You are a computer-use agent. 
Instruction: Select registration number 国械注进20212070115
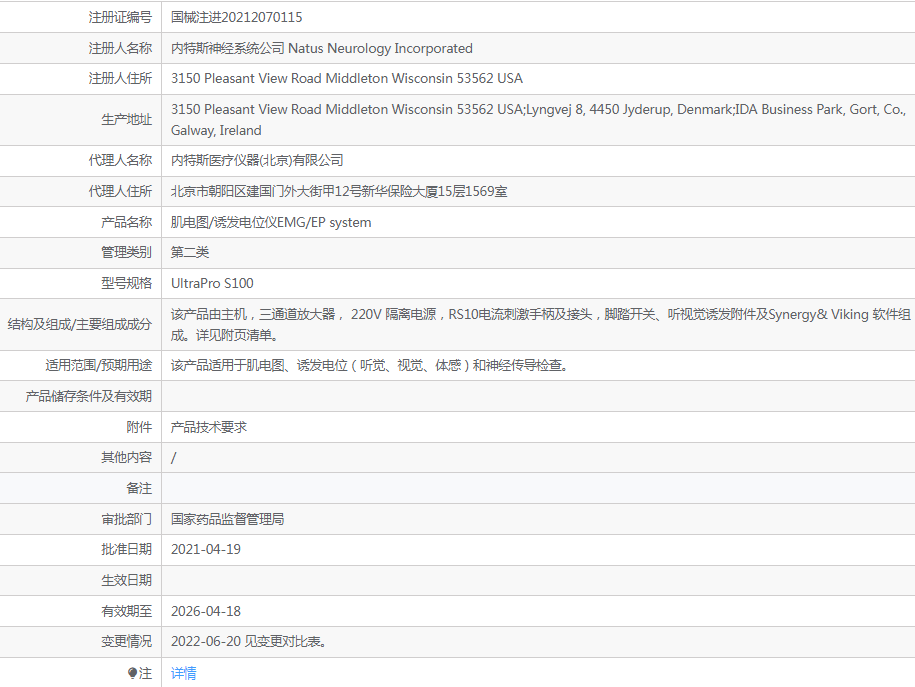236,18
